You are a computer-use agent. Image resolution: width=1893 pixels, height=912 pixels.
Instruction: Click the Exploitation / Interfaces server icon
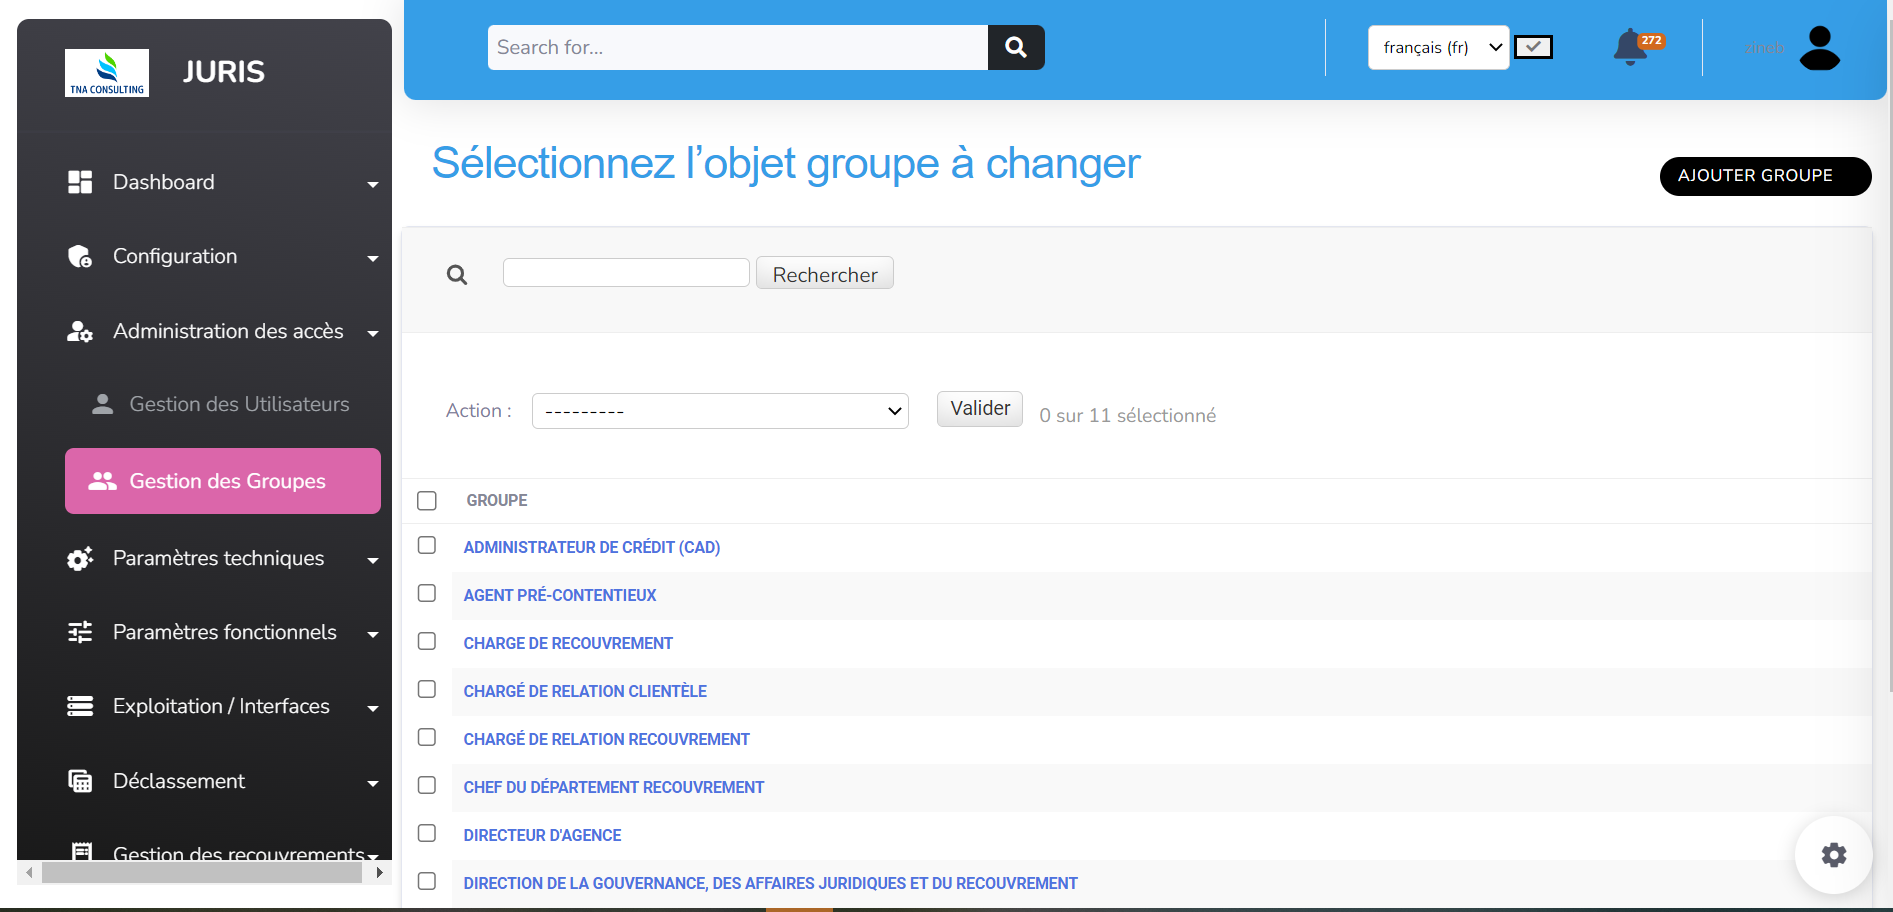click(80, 707)
